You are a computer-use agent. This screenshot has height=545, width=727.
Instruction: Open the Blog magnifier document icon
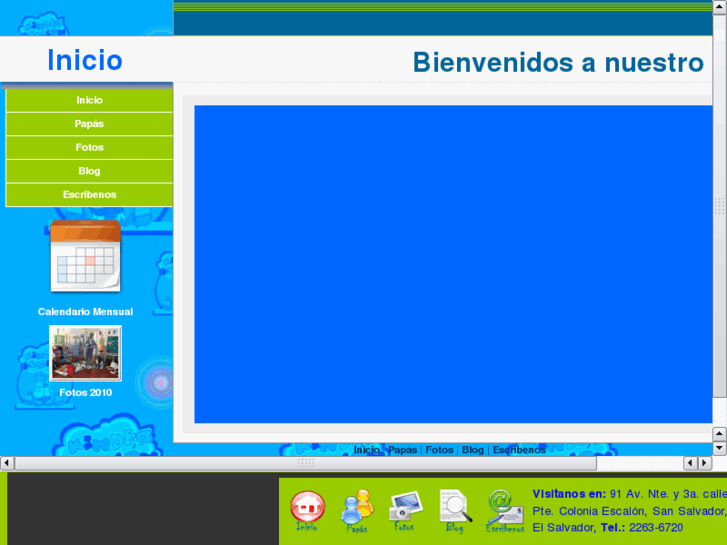tap(455, 510)
